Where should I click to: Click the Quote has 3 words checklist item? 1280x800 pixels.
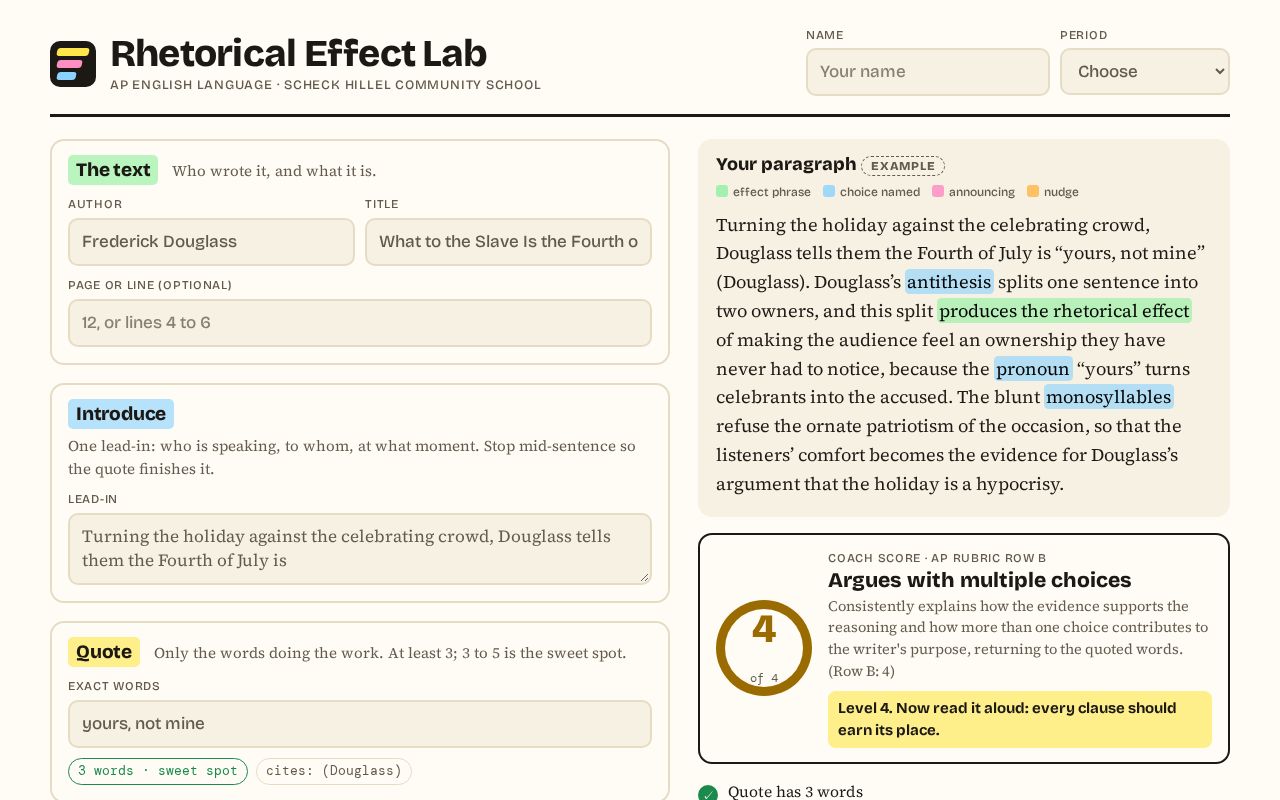click(795, 792)
